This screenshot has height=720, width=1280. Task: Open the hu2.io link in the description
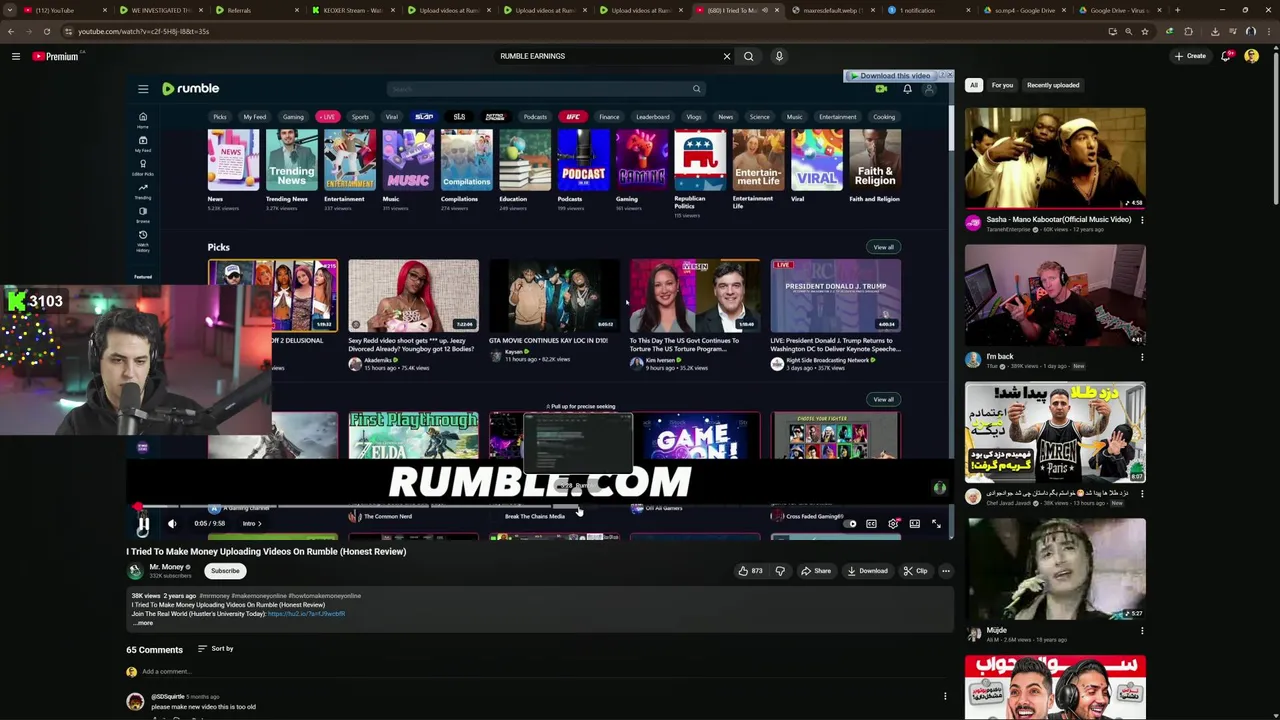pos(306,614)
